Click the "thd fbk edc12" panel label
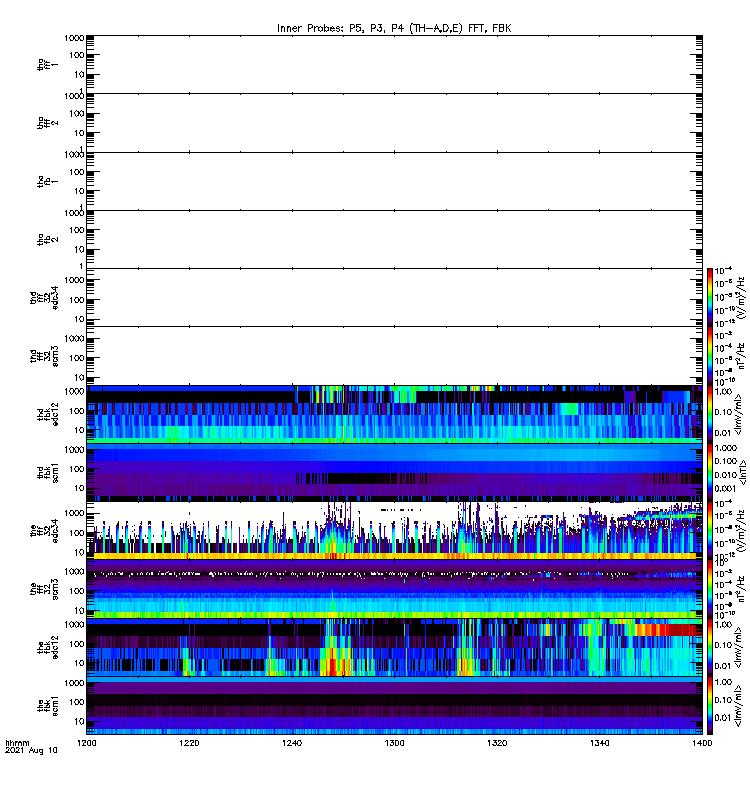The image size is (750, 800). (x=47, y=414)
